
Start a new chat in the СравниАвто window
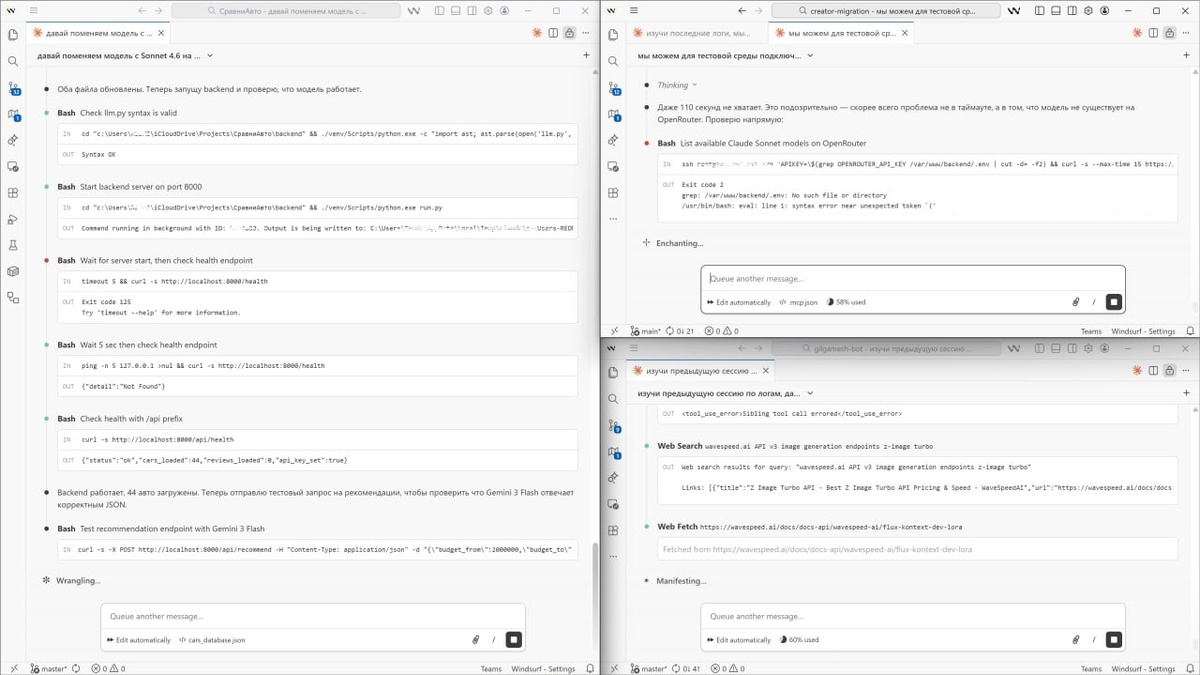(x=586, y=56)
